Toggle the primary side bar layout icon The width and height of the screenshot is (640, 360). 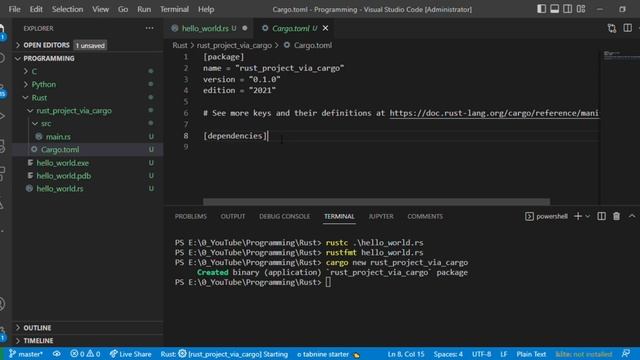tap(541, 9)
